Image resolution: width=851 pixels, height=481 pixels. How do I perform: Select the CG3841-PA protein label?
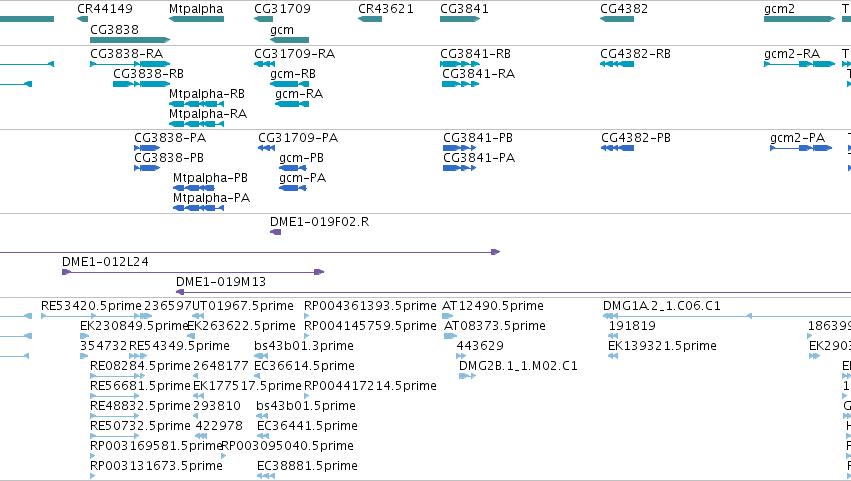[479, 158]
